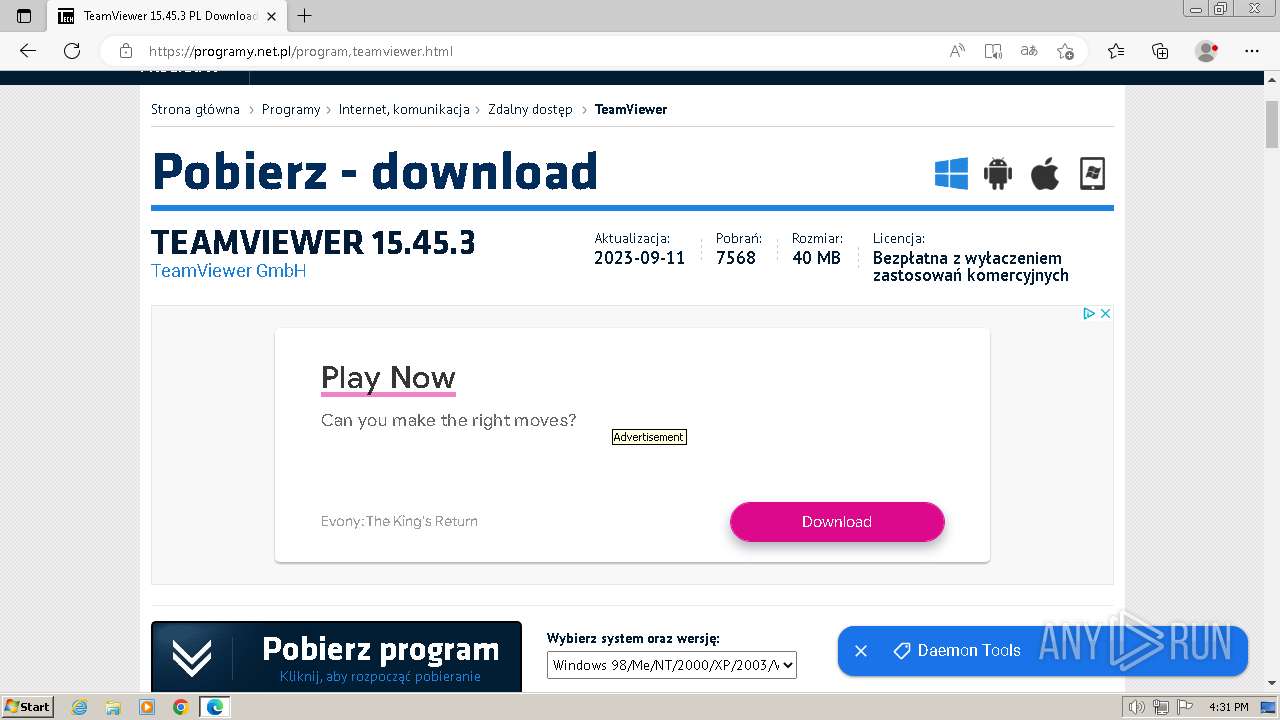Click the volume tray icon
This screenshot has width=1280, height=720.
[1137, 707]
